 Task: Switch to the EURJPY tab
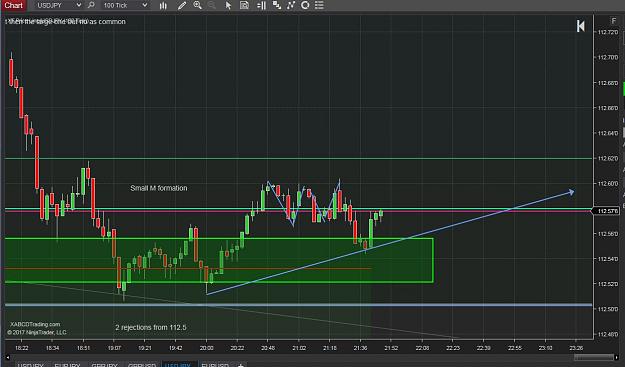(67, 364)
